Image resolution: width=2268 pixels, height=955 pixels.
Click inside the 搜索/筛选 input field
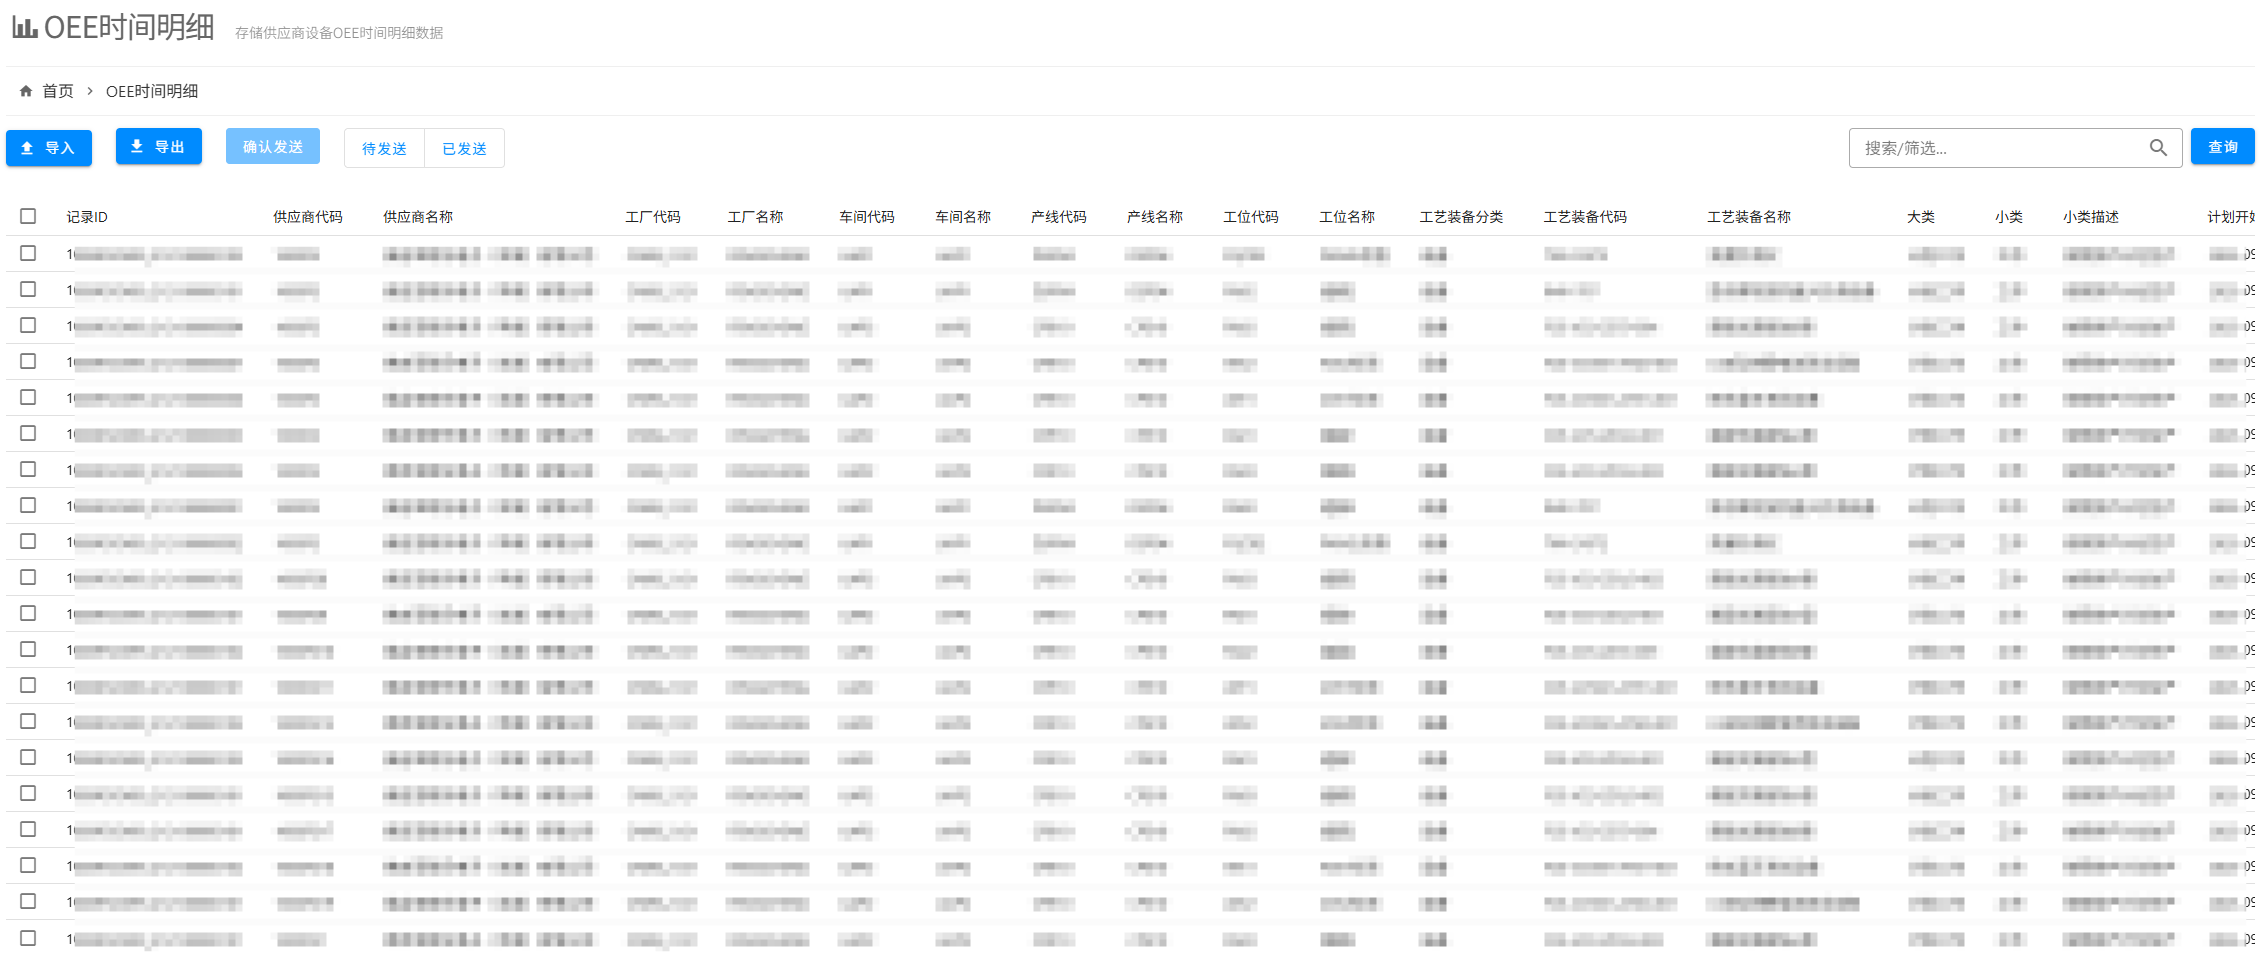(x=1995, y=148)
